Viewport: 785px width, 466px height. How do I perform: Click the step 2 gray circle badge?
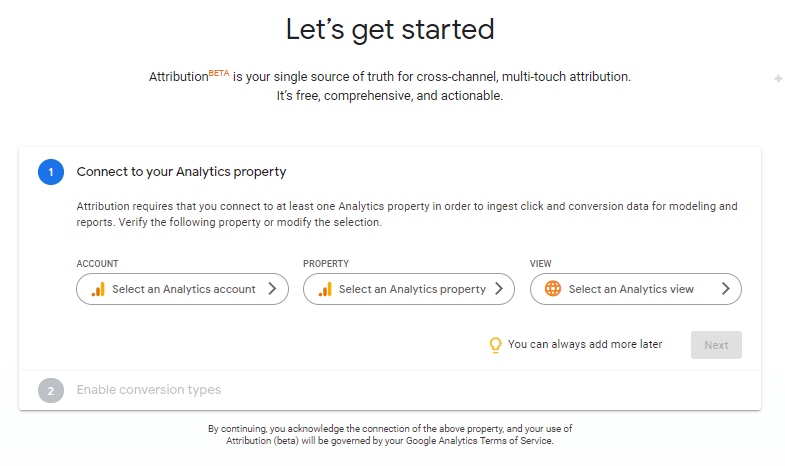(51, 390)
